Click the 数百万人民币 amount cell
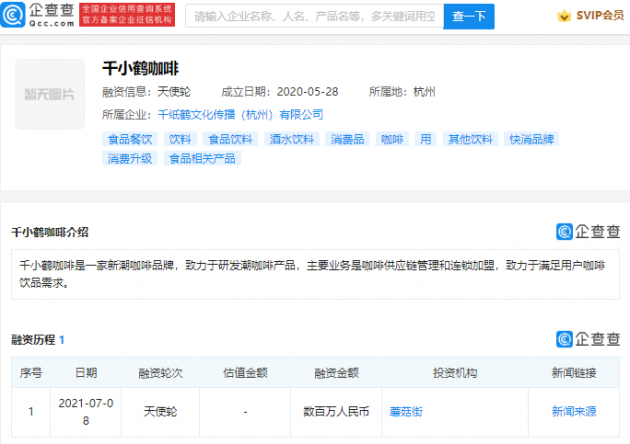The image size is (630, 444). 336,412
